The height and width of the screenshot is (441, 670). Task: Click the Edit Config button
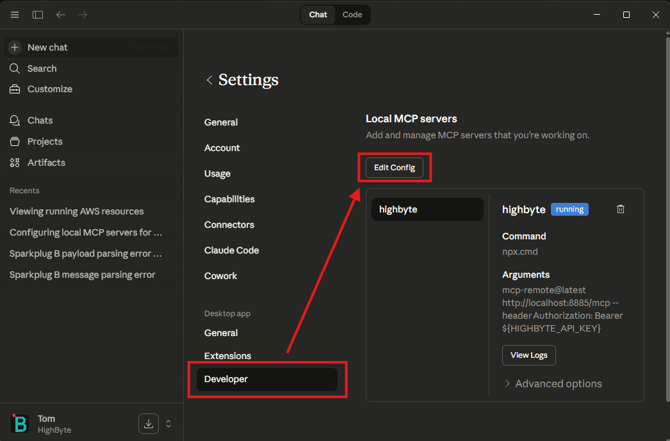(x=394, y=168)
